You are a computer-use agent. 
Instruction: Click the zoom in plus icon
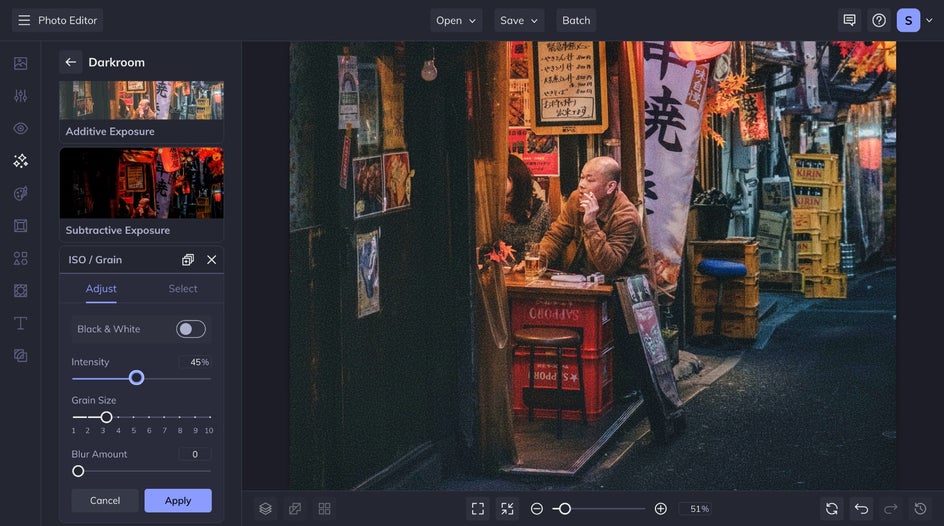[660, 509]
